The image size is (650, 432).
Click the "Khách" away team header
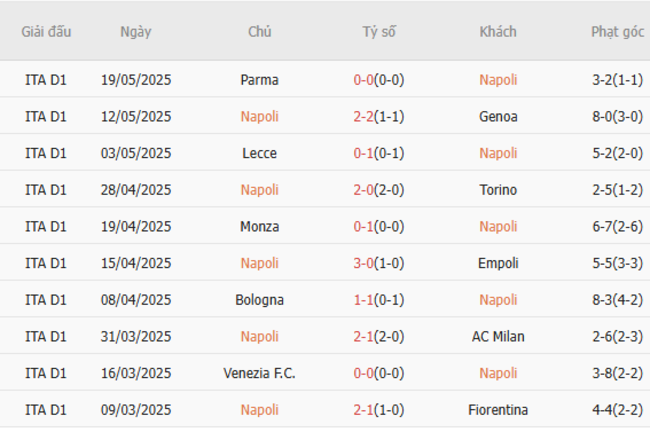pos(498,31)
